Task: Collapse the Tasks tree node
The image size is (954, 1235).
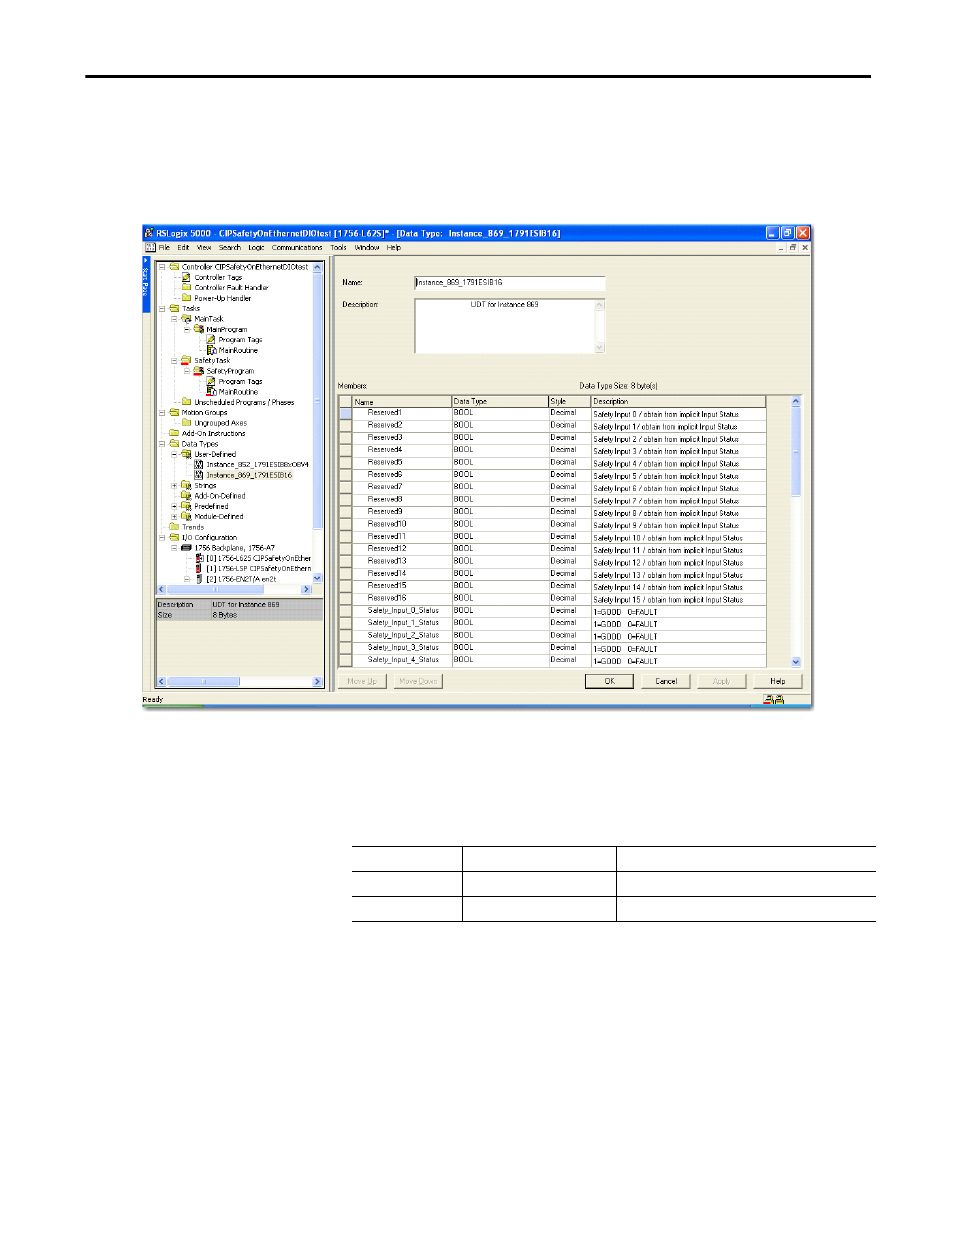Action: tap(162, 308)
